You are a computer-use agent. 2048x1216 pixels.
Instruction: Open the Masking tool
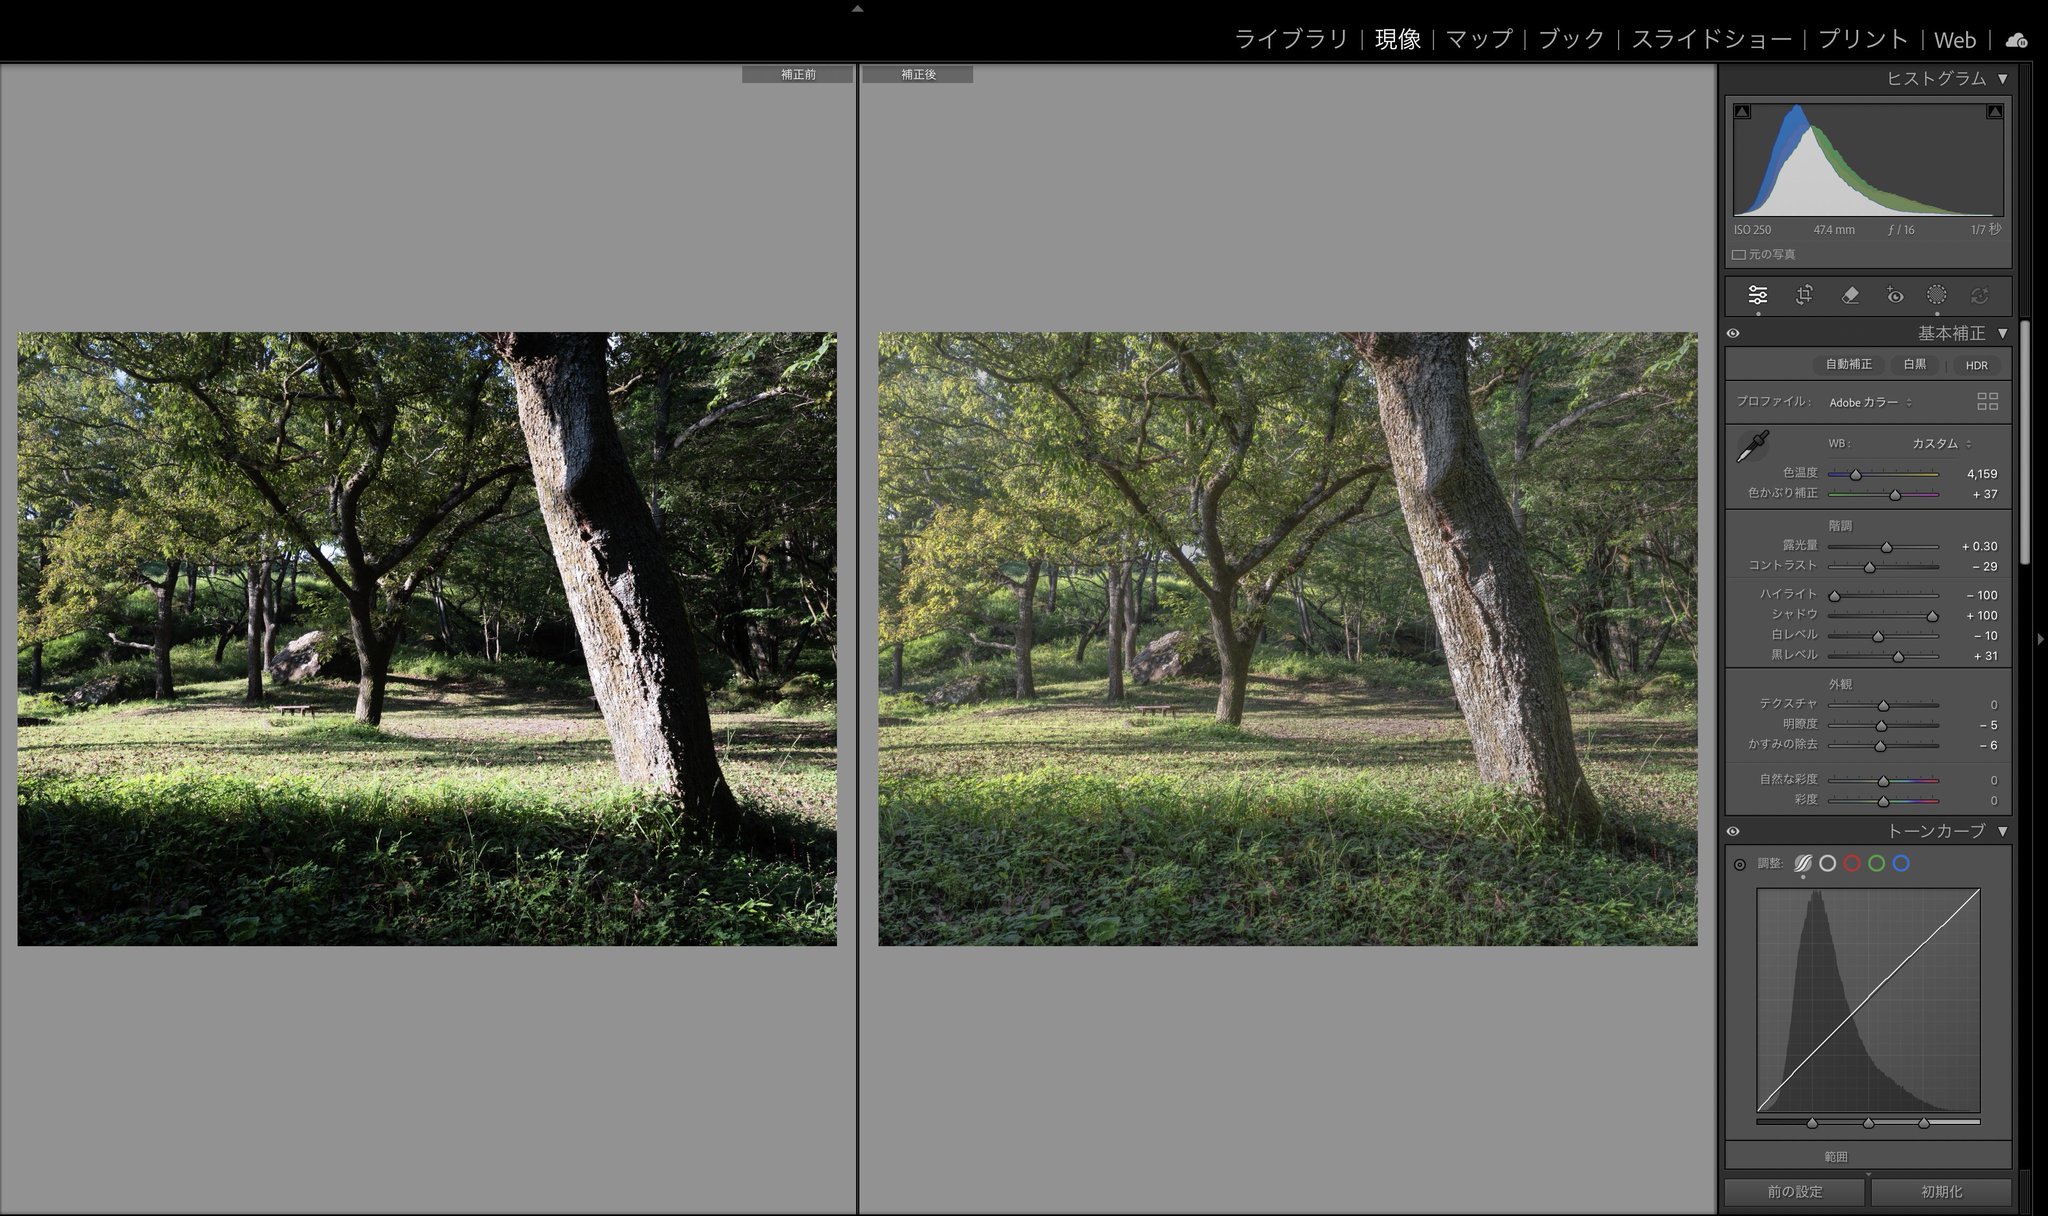coord(1937,295)
